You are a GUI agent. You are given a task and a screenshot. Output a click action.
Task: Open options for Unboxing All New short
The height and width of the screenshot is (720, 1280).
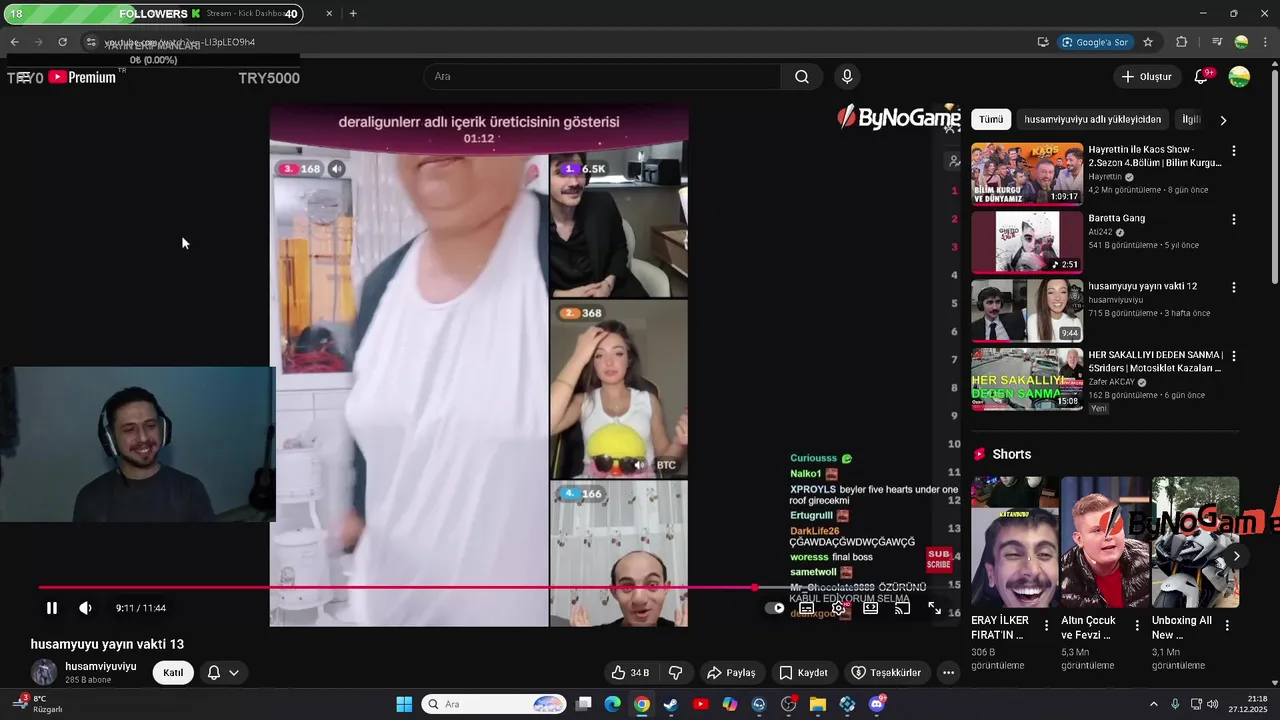point(1227,626)
